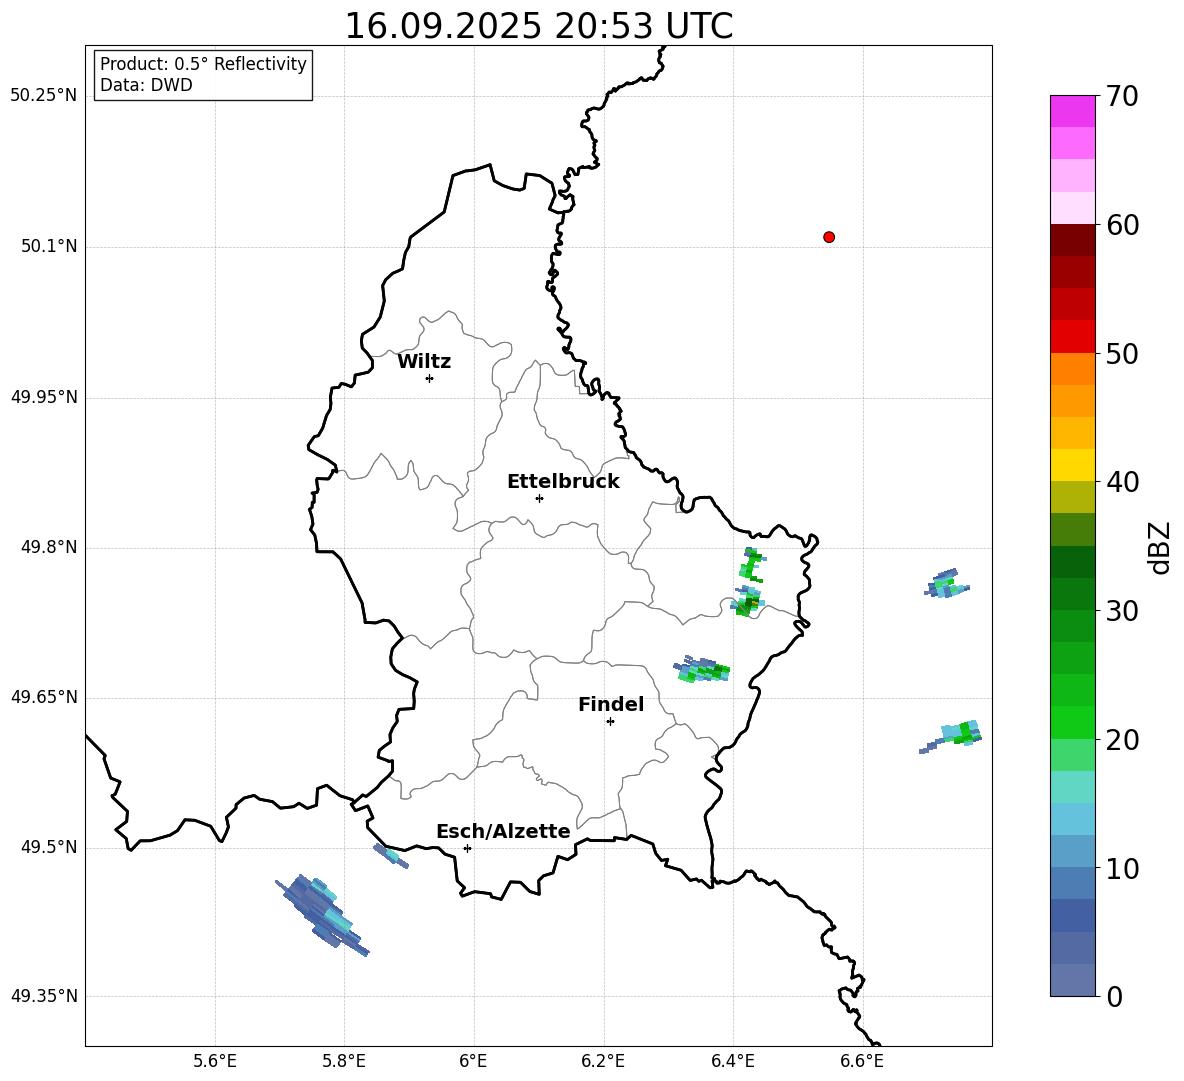
Task: Click the 6.6°E longitude label
Action: click(862, 1062)
